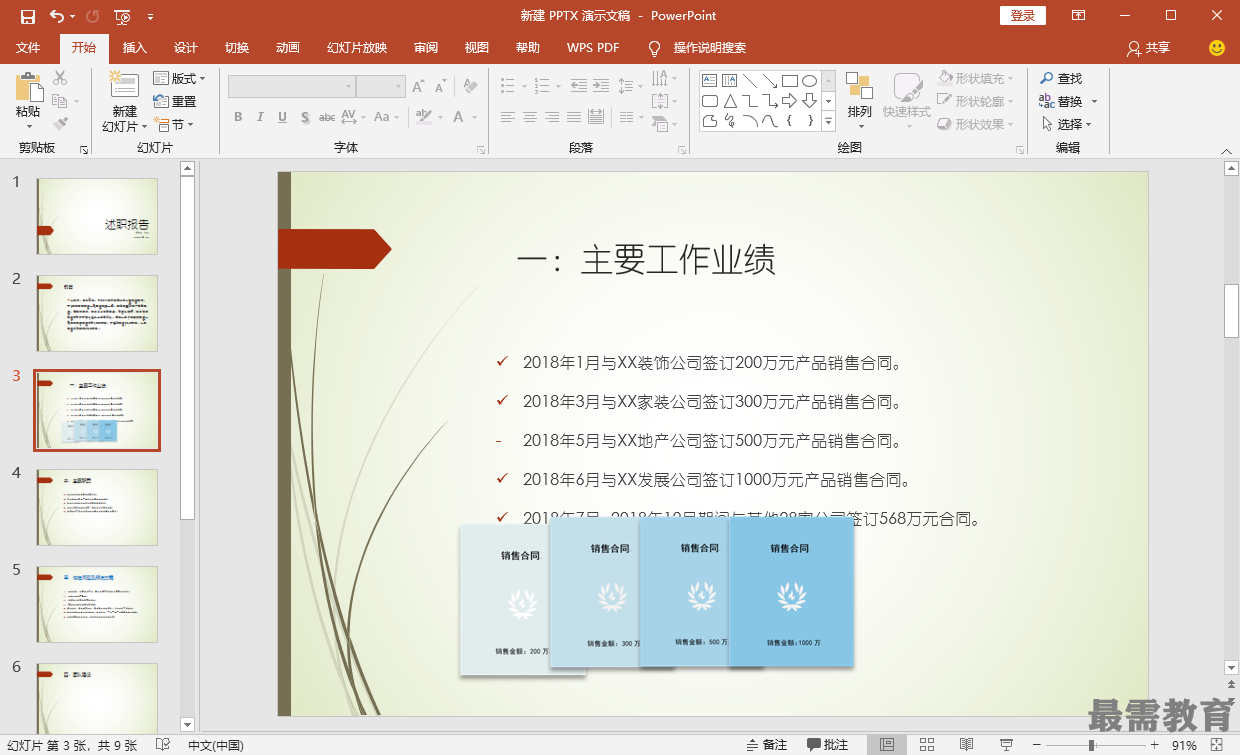Toggle Normal view in status bar
The width and height of the screenshot is (1240, 755).
click(887, 745)
